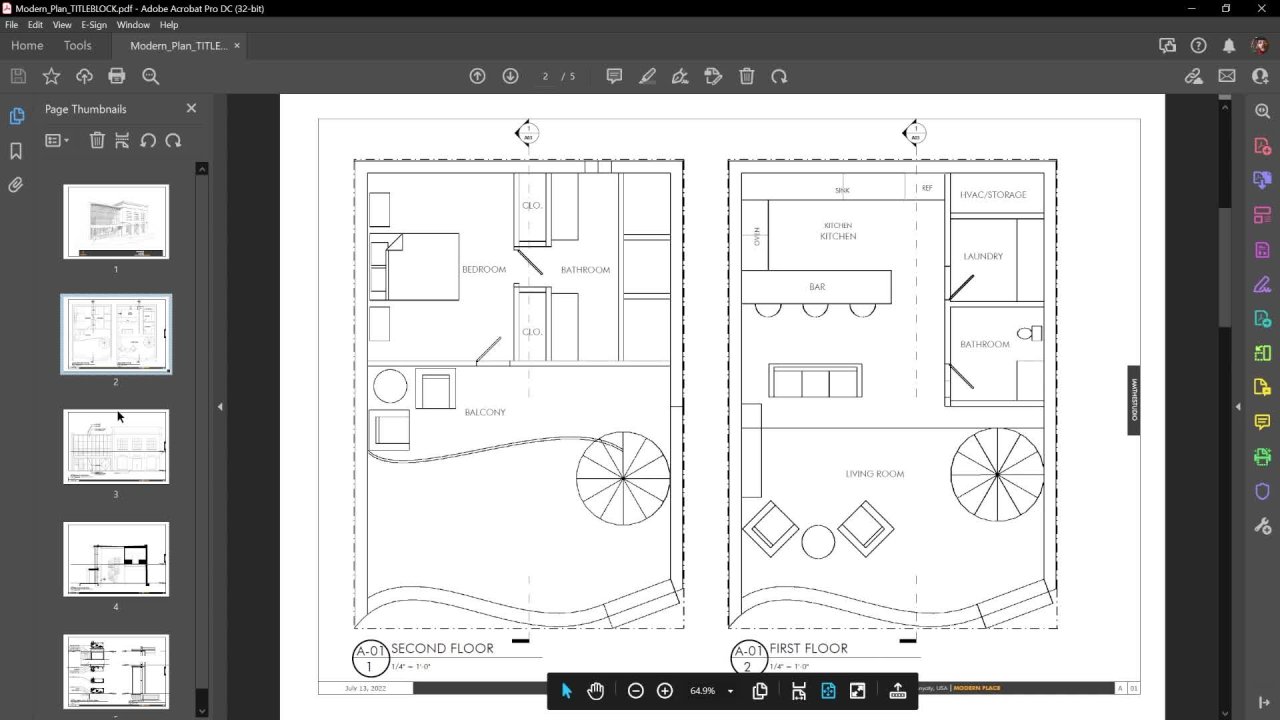
Task: Open the Bookmarks panel icon
Action: pos(16,151)
